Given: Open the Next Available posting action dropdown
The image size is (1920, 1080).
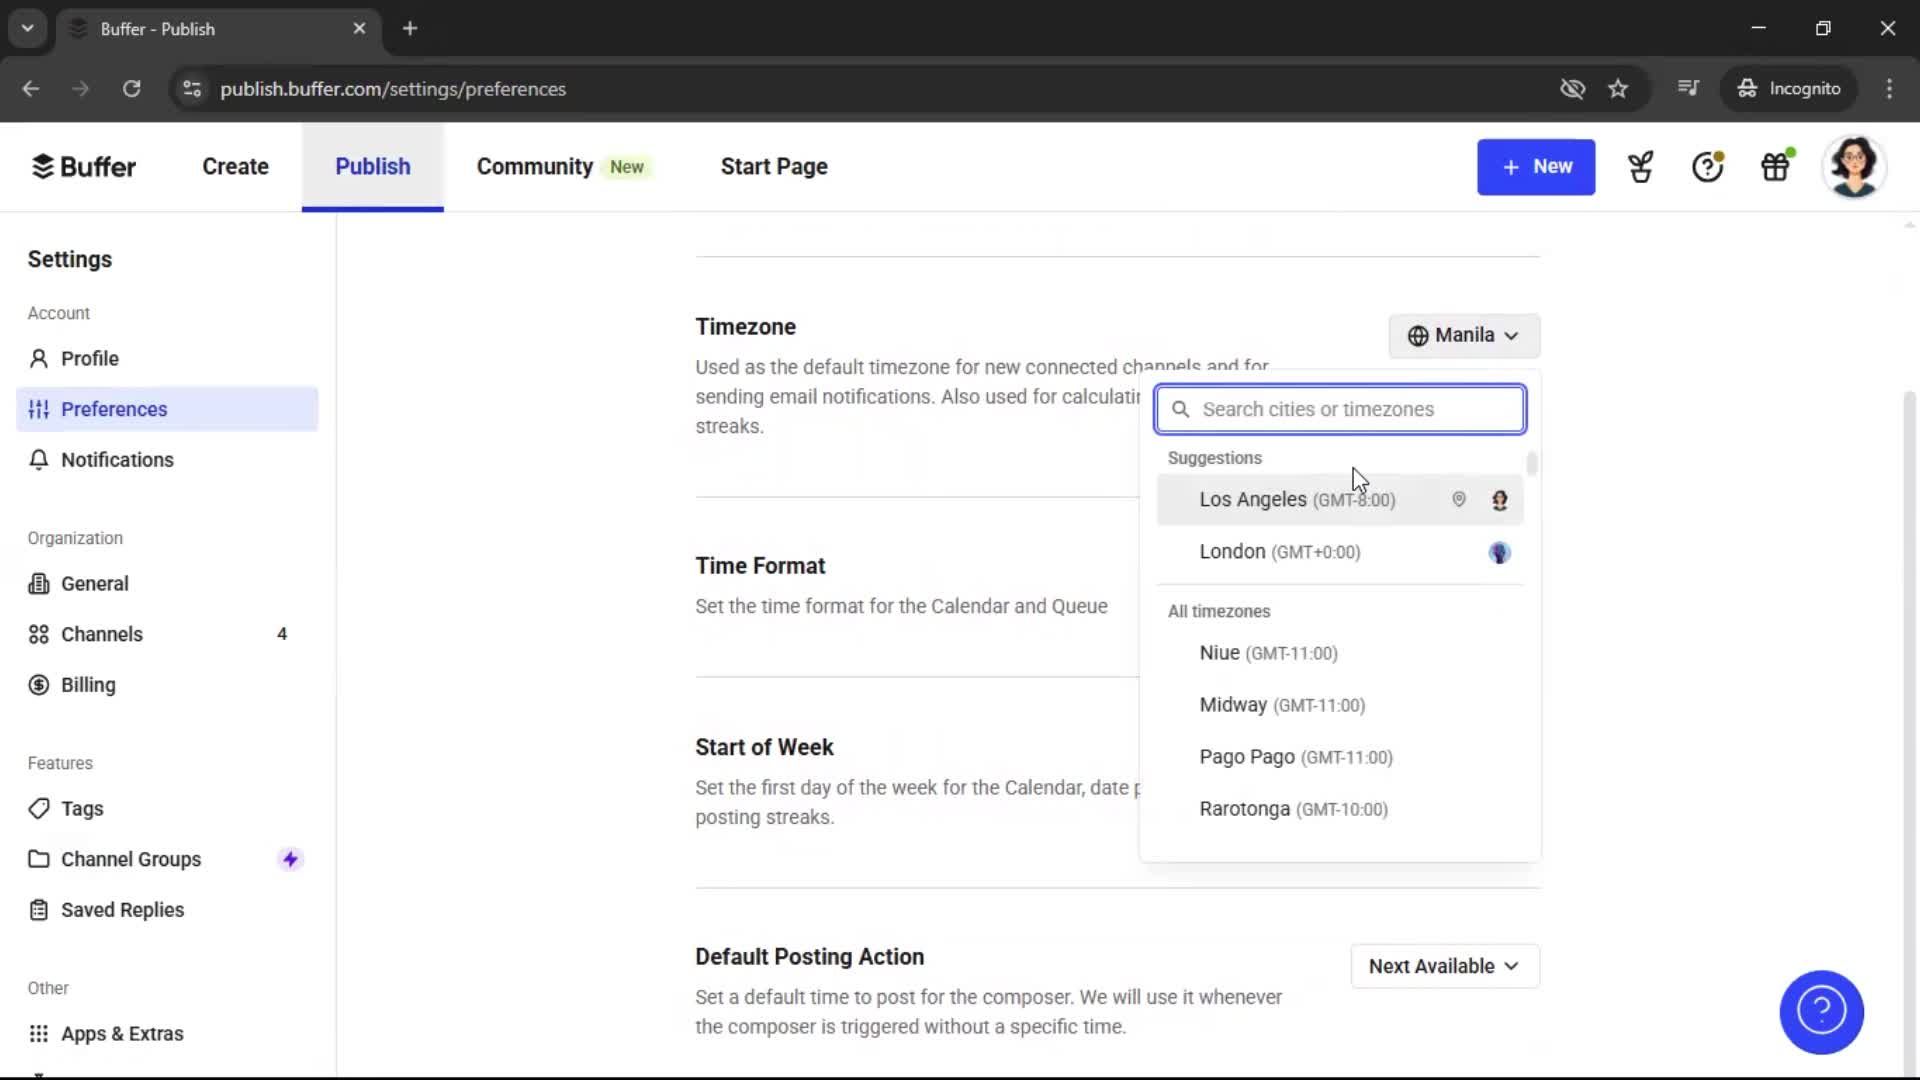Looking at the screenshot, I should pyautogui.click(x=1444, y=965).
